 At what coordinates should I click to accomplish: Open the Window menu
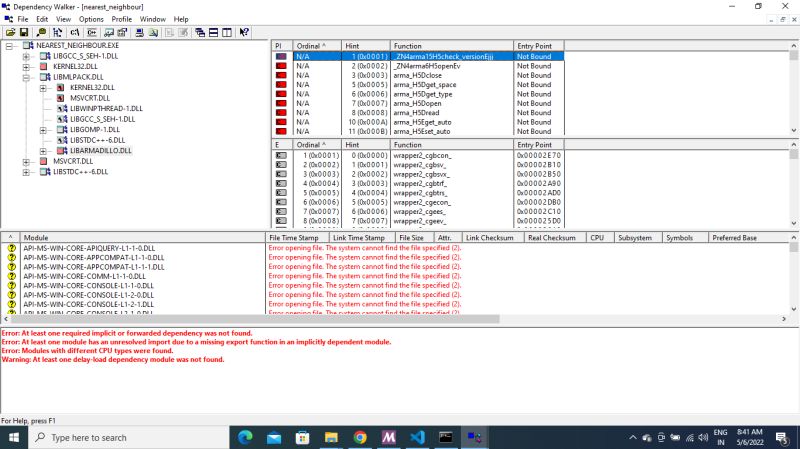[x=153, y=19]
